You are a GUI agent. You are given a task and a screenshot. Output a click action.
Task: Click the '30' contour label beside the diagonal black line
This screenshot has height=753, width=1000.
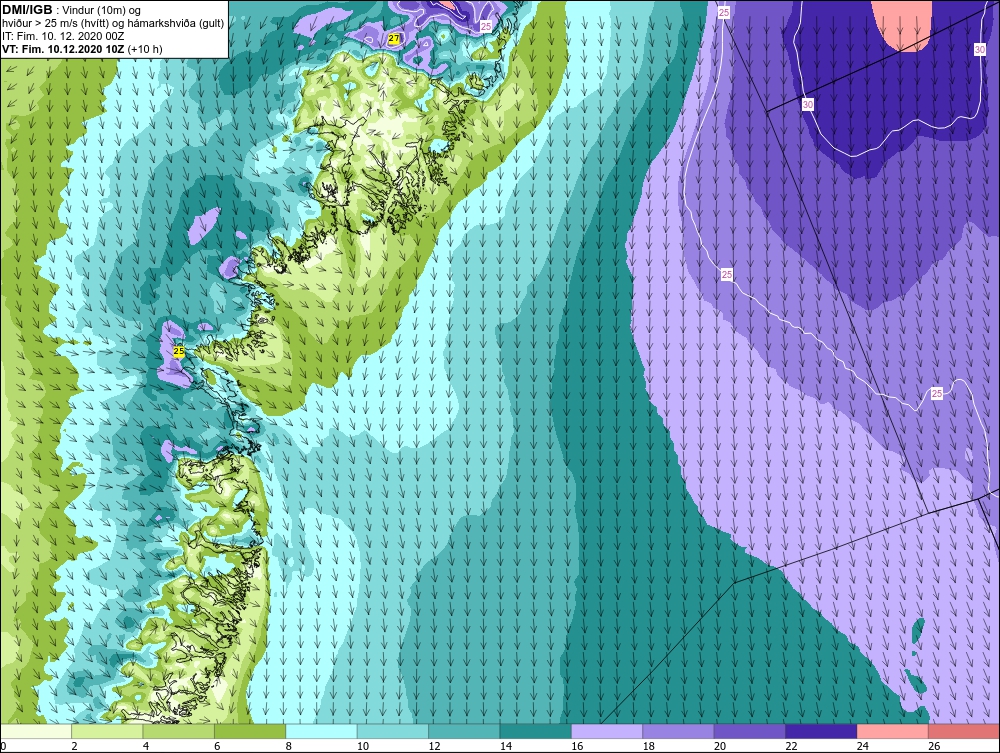tap(808, 104)
